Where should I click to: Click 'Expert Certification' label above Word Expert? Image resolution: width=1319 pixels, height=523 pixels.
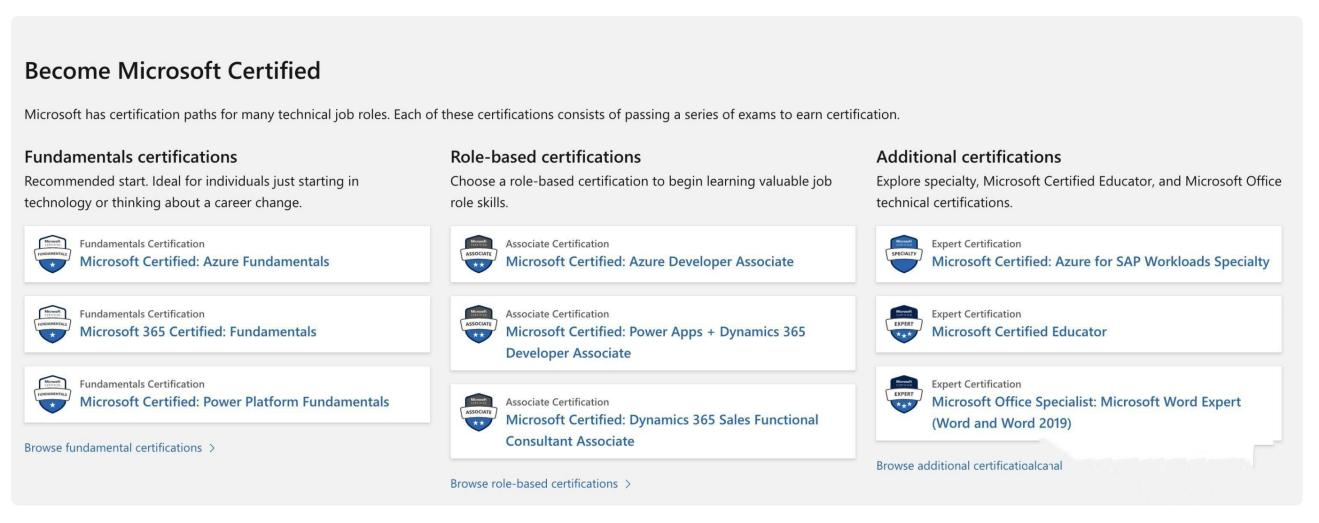point(977,383)
